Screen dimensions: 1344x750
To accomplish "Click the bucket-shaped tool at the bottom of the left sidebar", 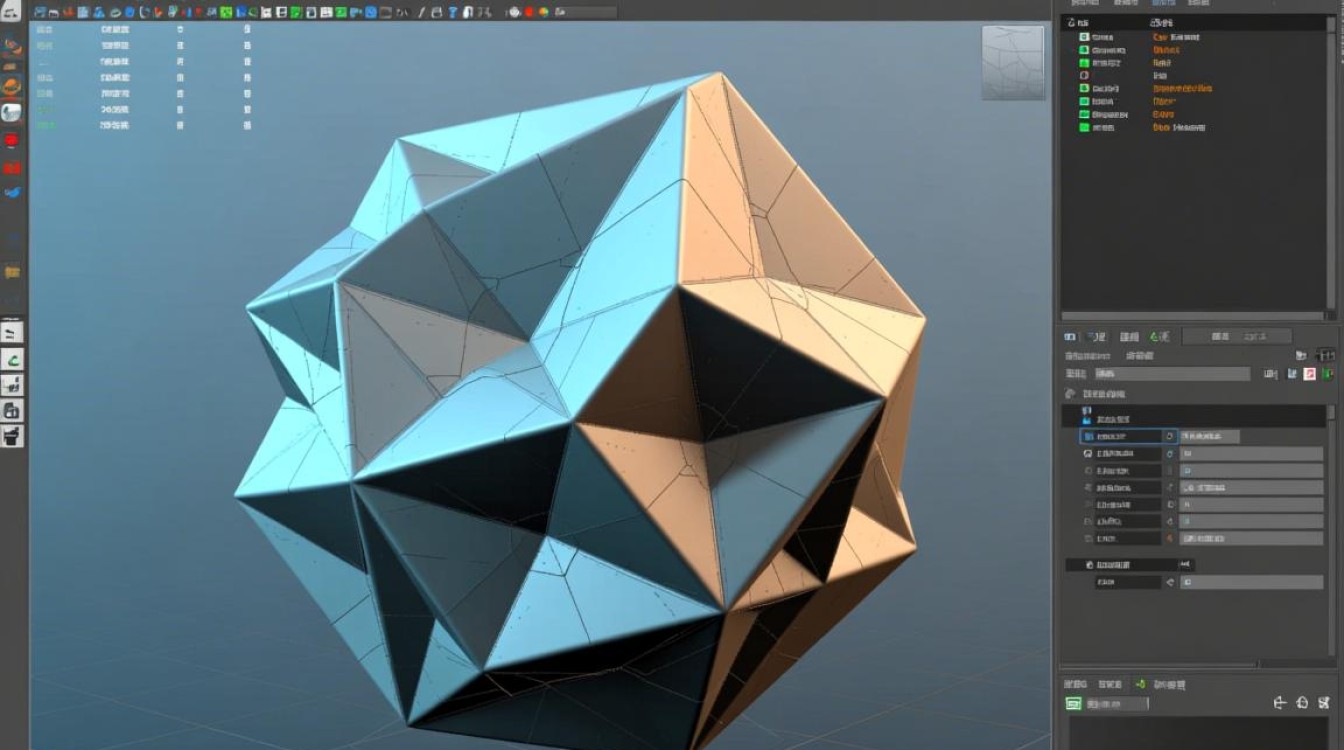I will coord(12,435).
